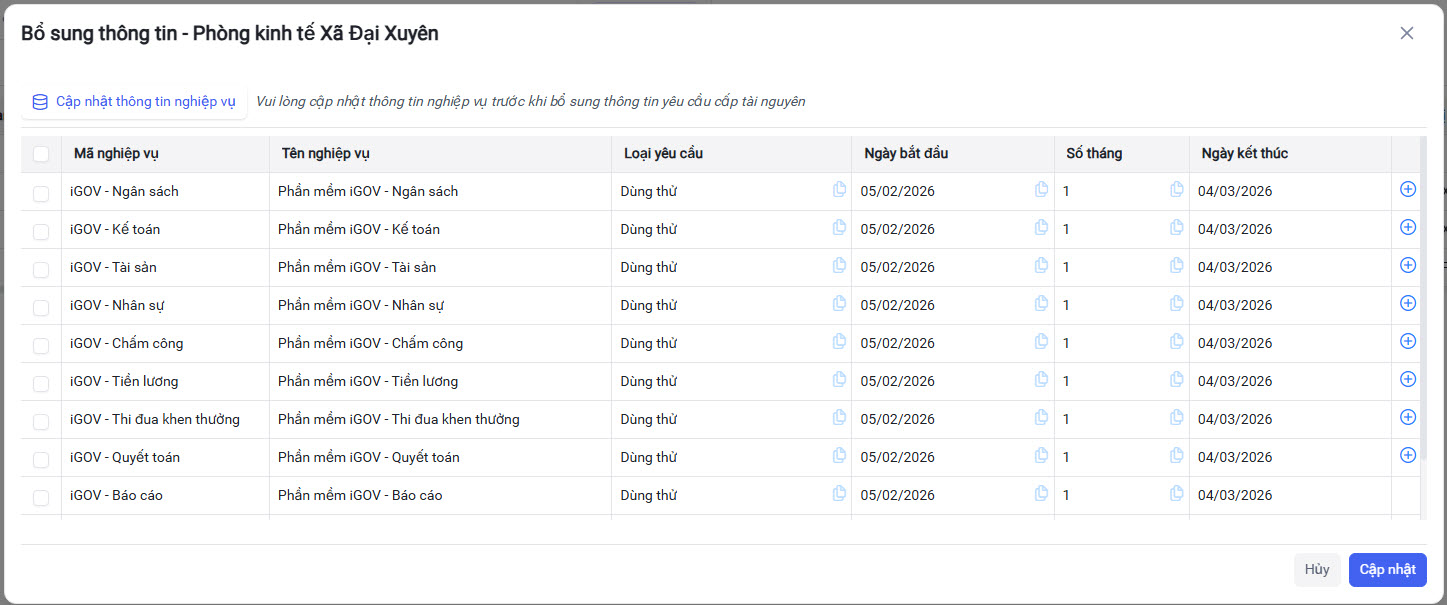Check the iGOV - Ngân sách row checkbox
The height and width of the screenshot is (605, 1447).
41,193
